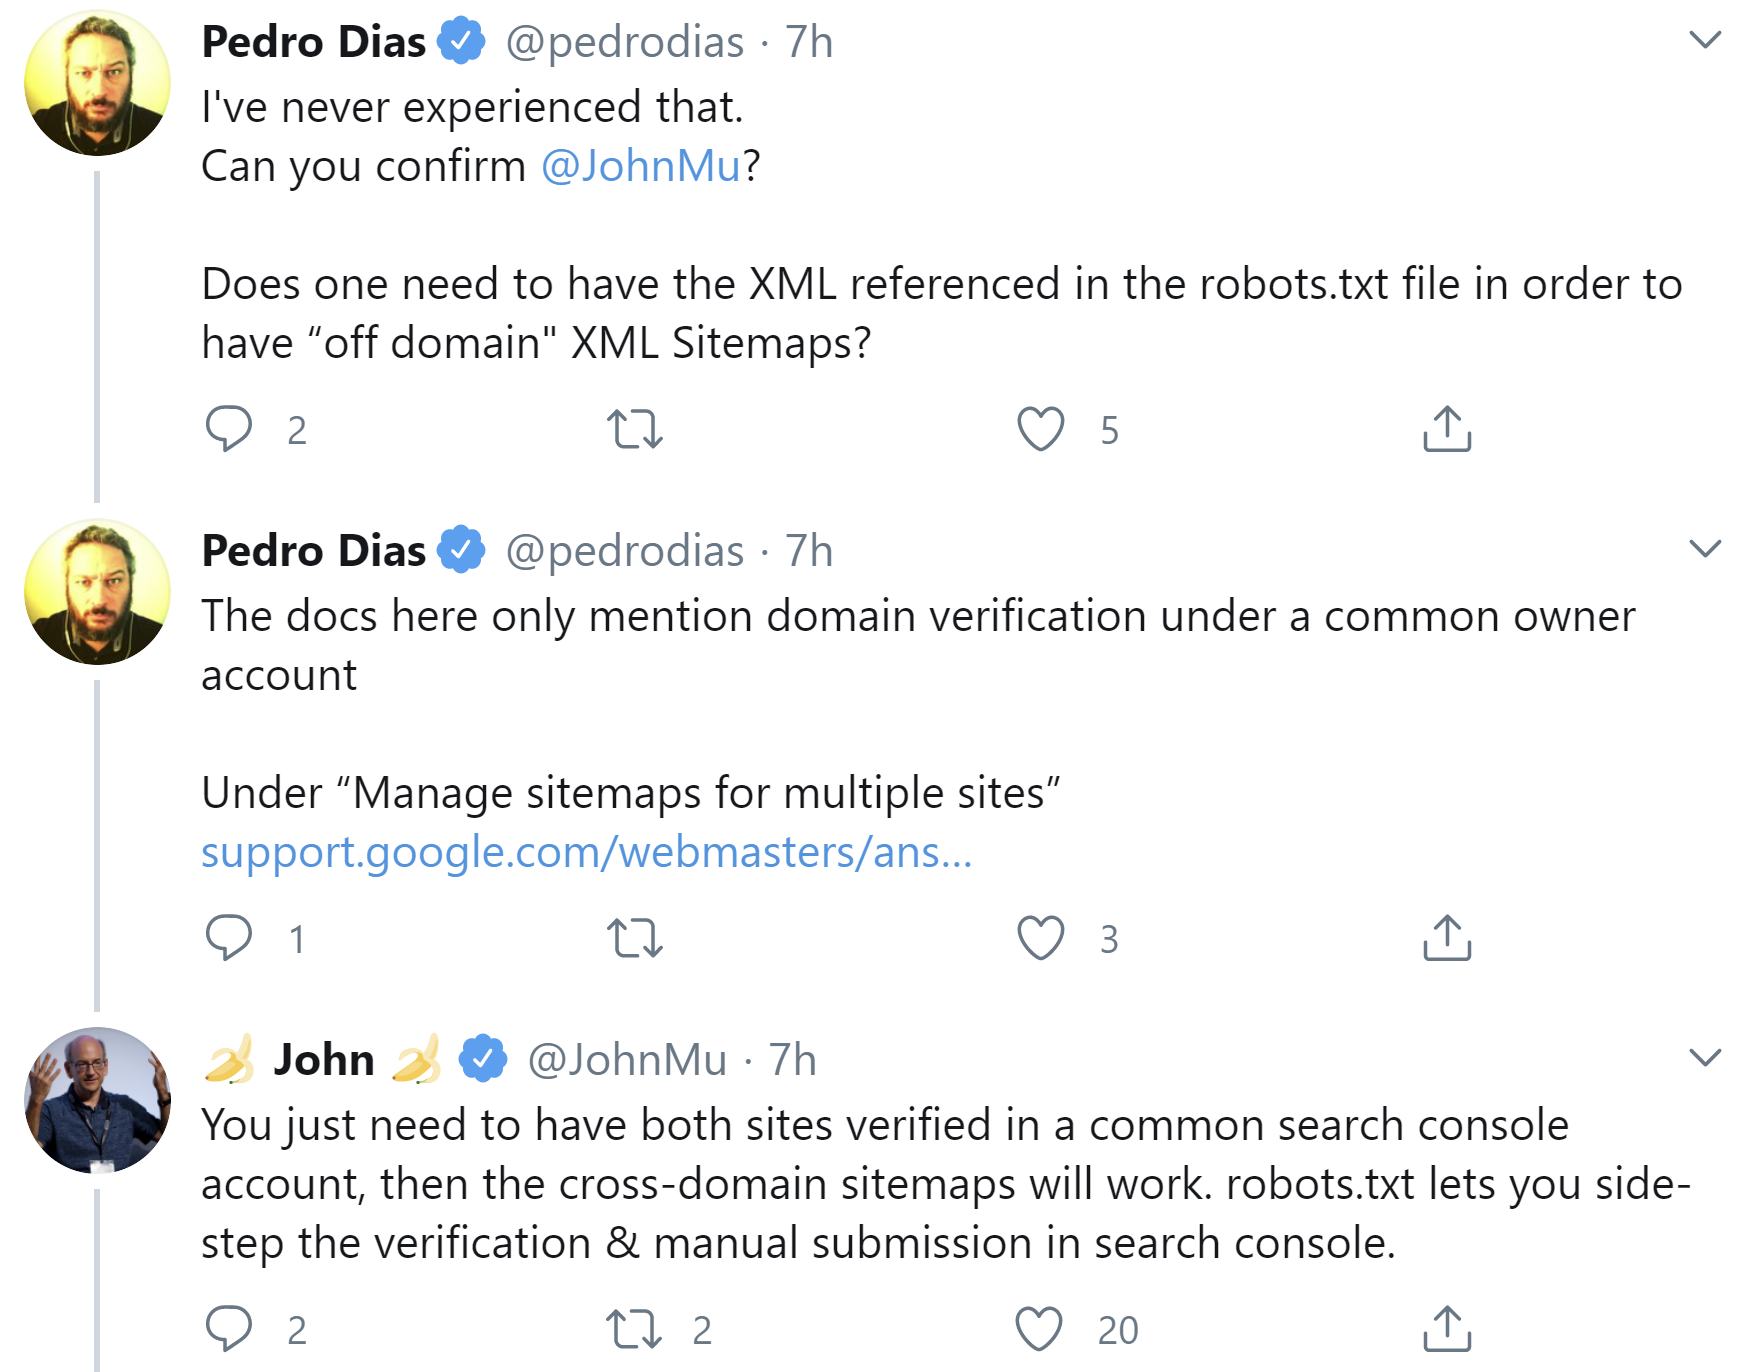Like John's reply about search console
The height and width of the screenshot is (1372, 1755).
coord(1040,1328)
